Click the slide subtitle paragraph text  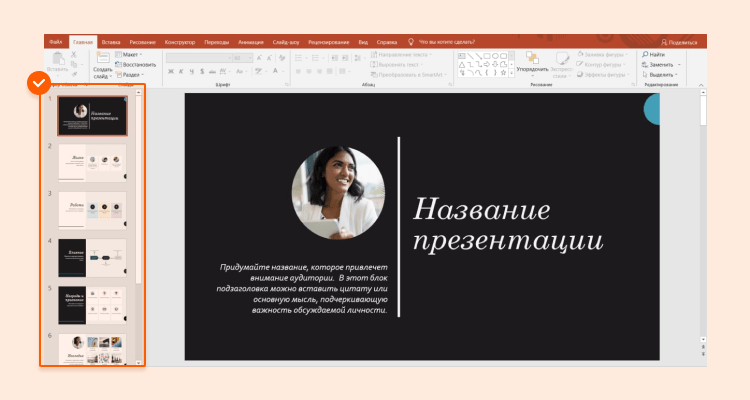(x=302, y=289)
